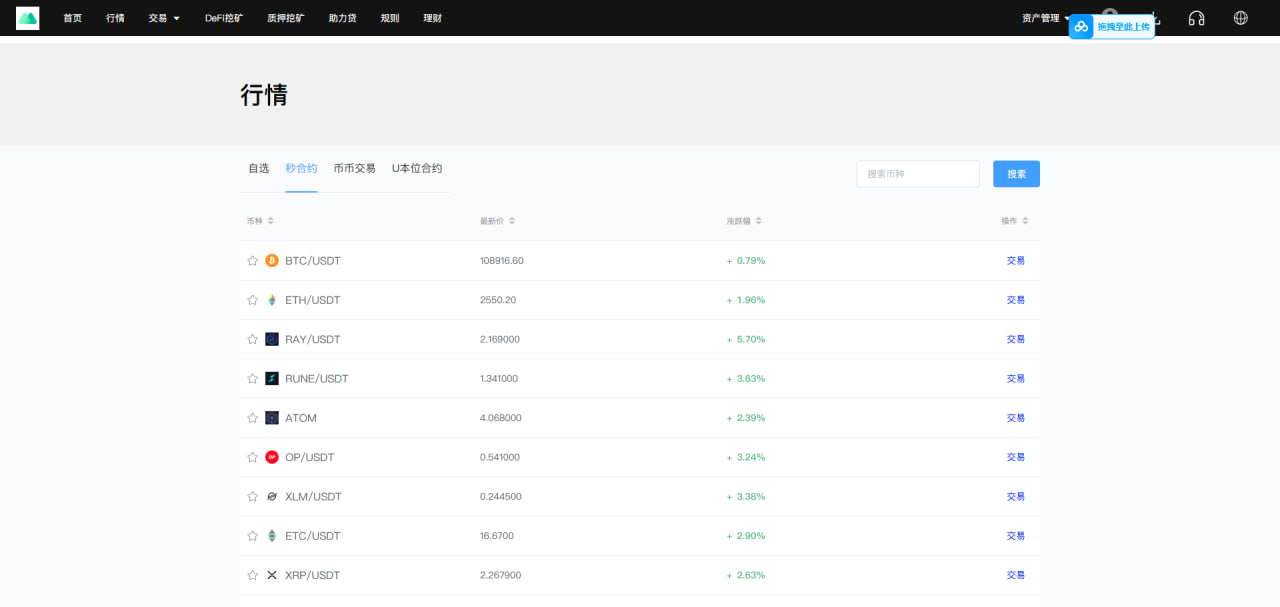Image resolution: width=1280 pixels, height=607 pixels.
Task: Click the ETH/USDT ethereum coin icon
Action: (272, 300)
